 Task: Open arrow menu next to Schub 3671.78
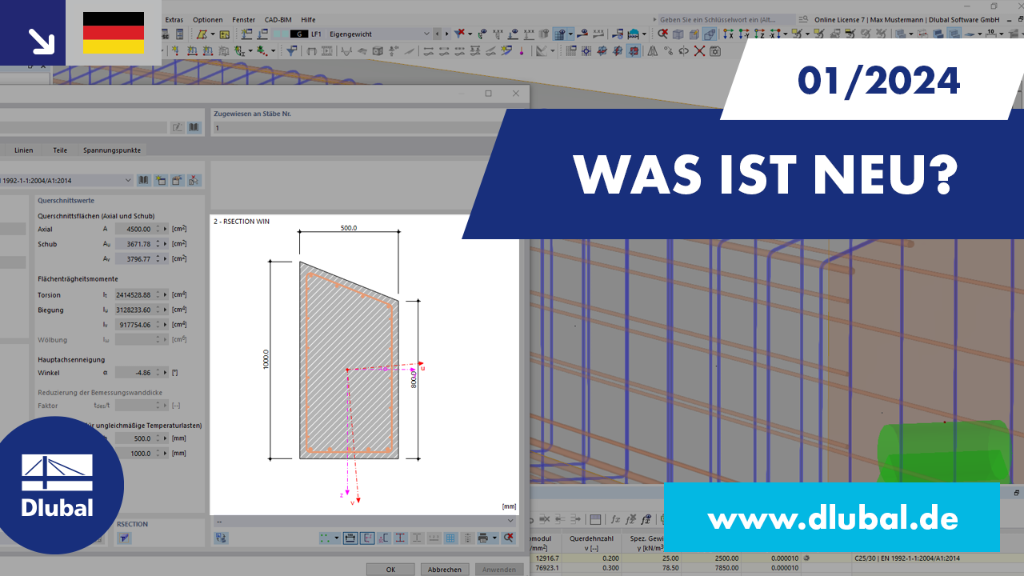point(165,244)
